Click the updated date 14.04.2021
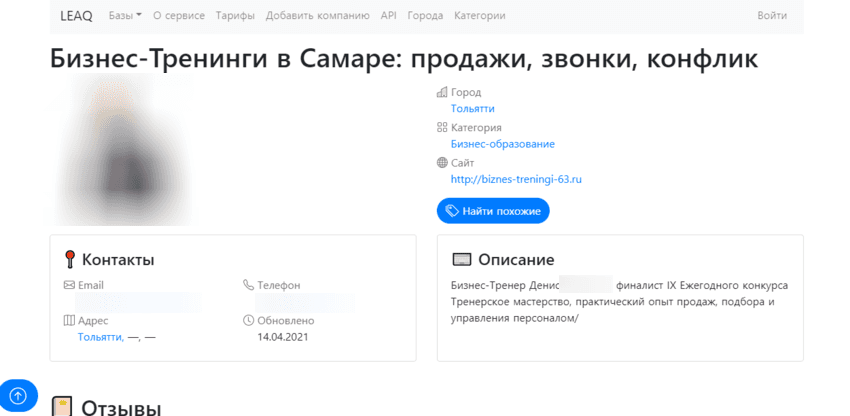Screen dimensions: 850x416 (282, 337)
